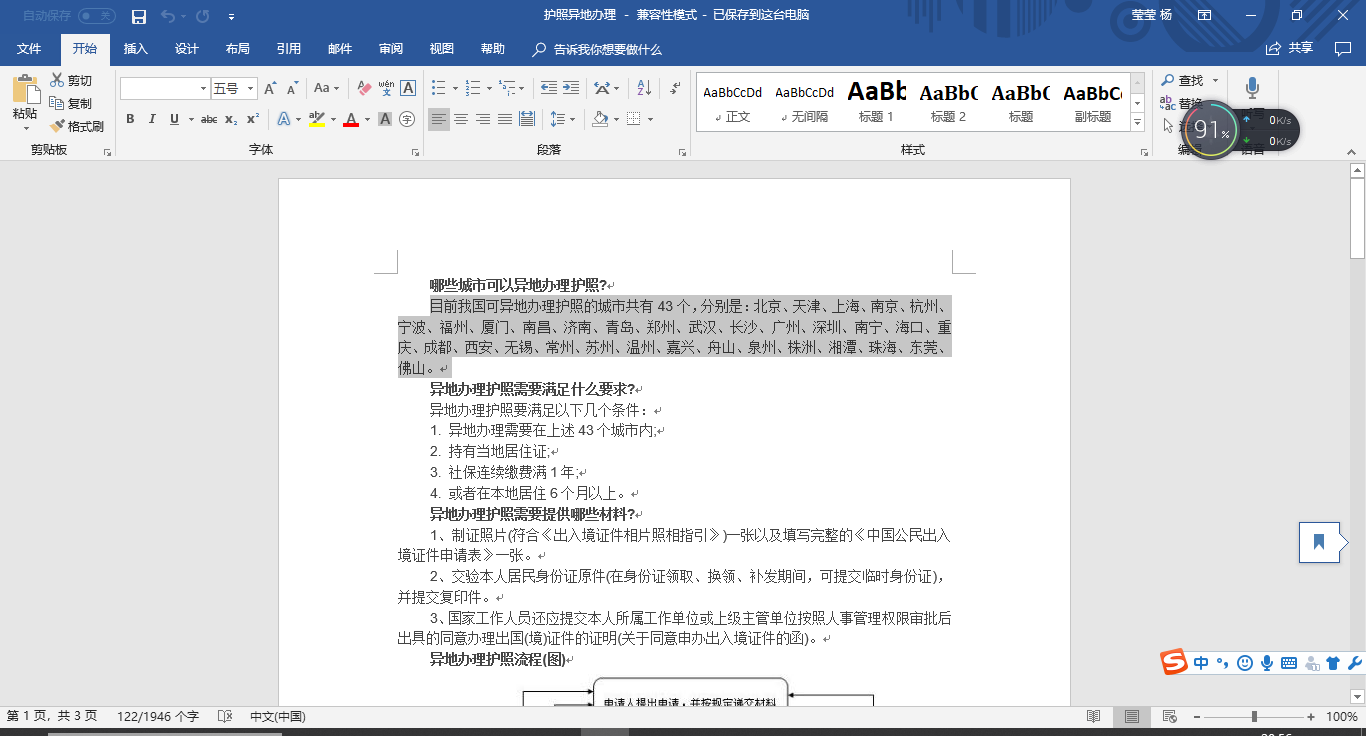Apply the 标题 1 style
Screen dimensions: 1366x736
[x=877, y=102]
